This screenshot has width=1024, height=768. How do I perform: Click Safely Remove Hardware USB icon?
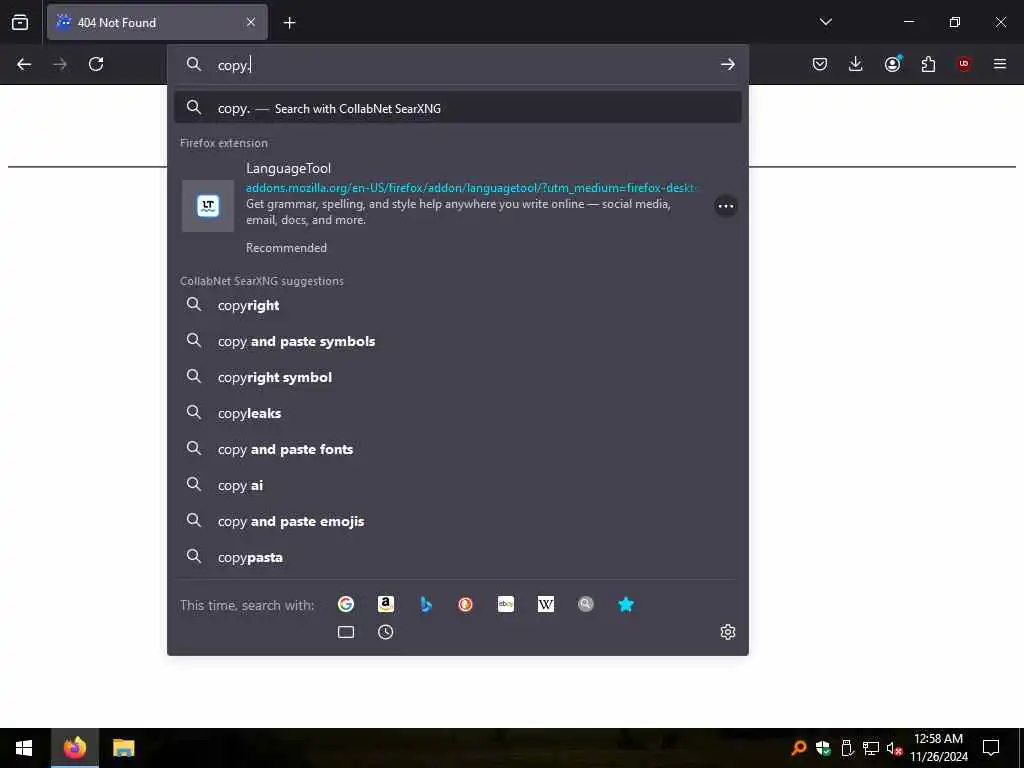point(847,748)
